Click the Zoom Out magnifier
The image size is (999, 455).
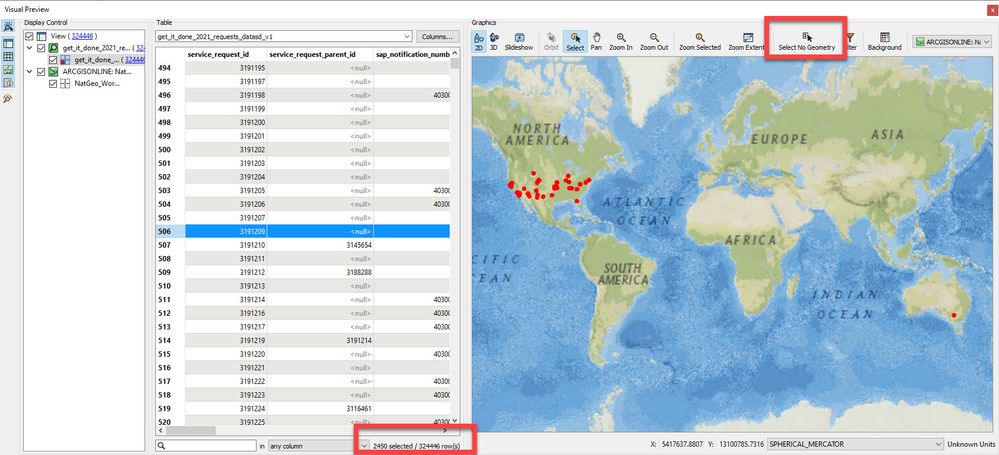point(654,41)
